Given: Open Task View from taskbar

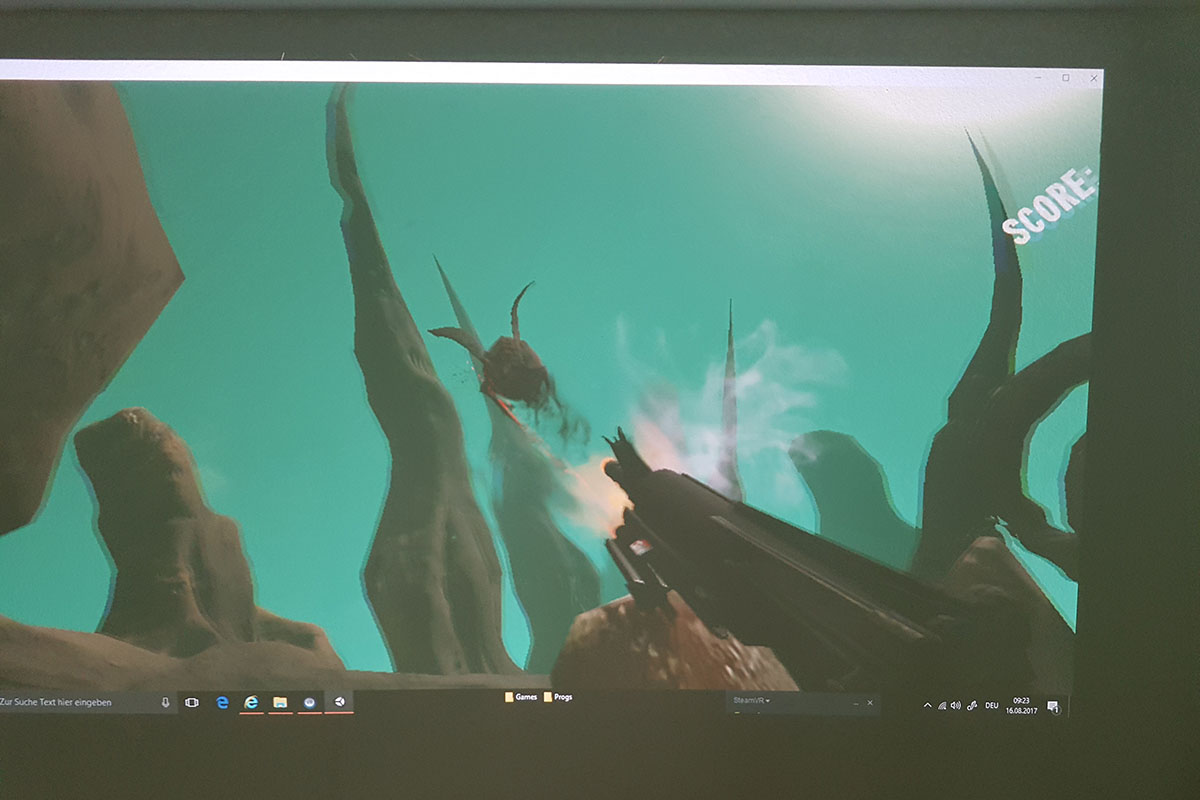Looking at the screenshot, I should coord(192,703).
